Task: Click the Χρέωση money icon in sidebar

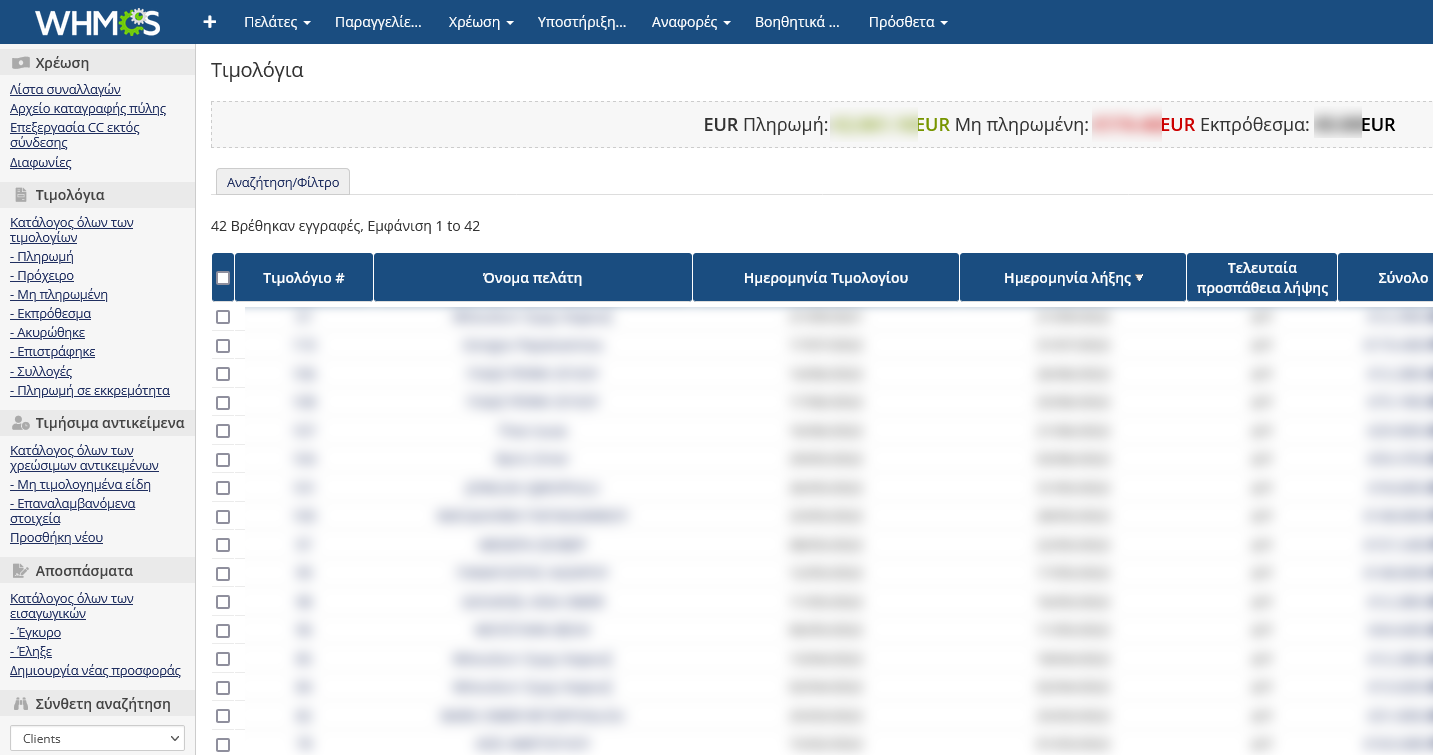Action: 20,63
